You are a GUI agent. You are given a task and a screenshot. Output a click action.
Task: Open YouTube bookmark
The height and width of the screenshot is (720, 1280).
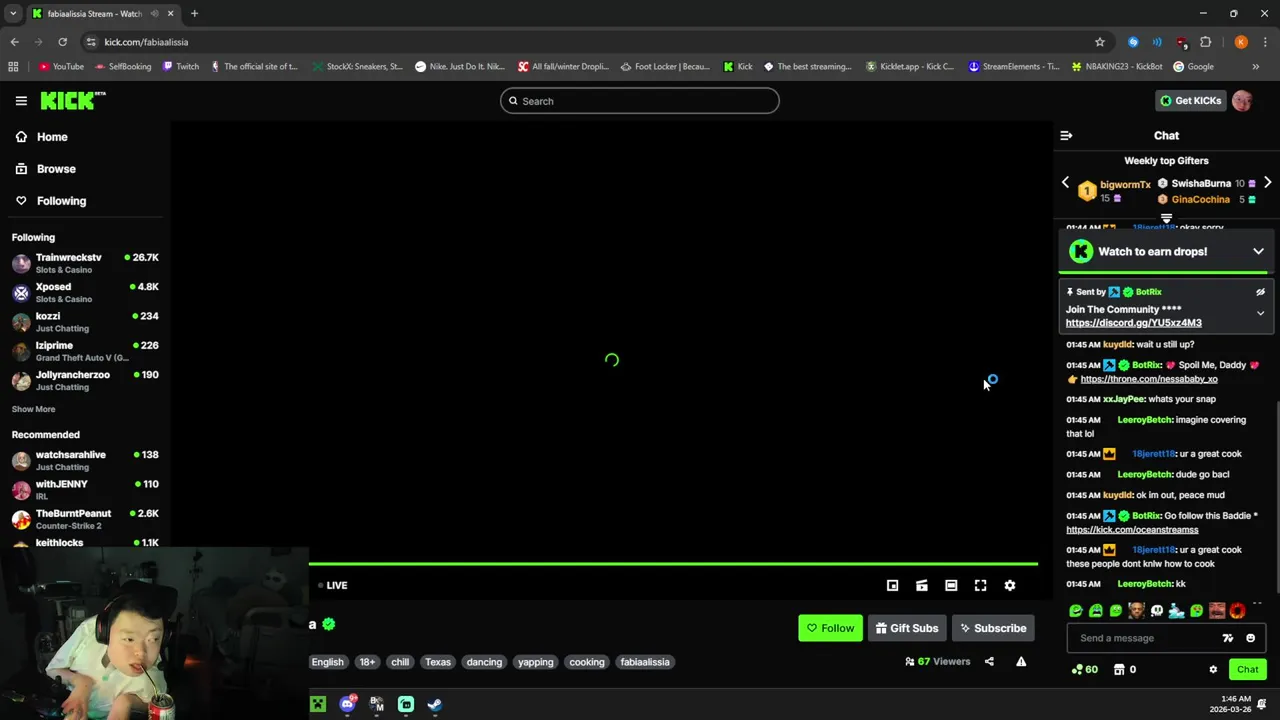click(x=61, y=67)
